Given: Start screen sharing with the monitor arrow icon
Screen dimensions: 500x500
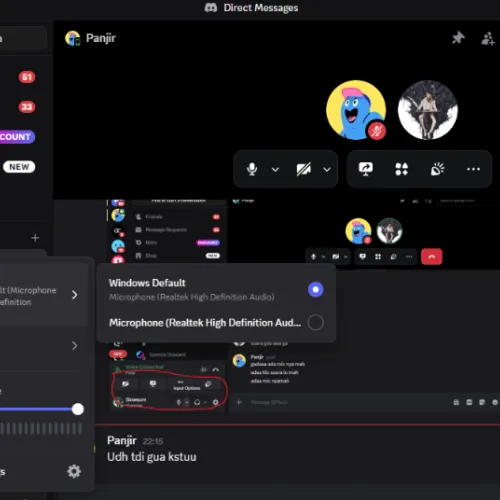Looking at the screenshot, I should tap(366, 169).
